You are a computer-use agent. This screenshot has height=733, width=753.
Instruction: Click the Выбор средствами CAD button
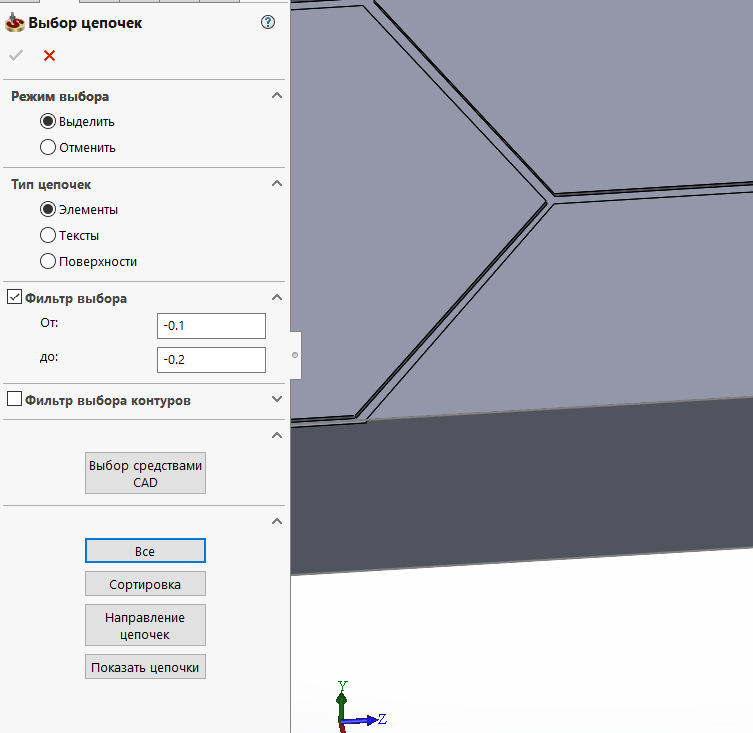tap(146, 473)
